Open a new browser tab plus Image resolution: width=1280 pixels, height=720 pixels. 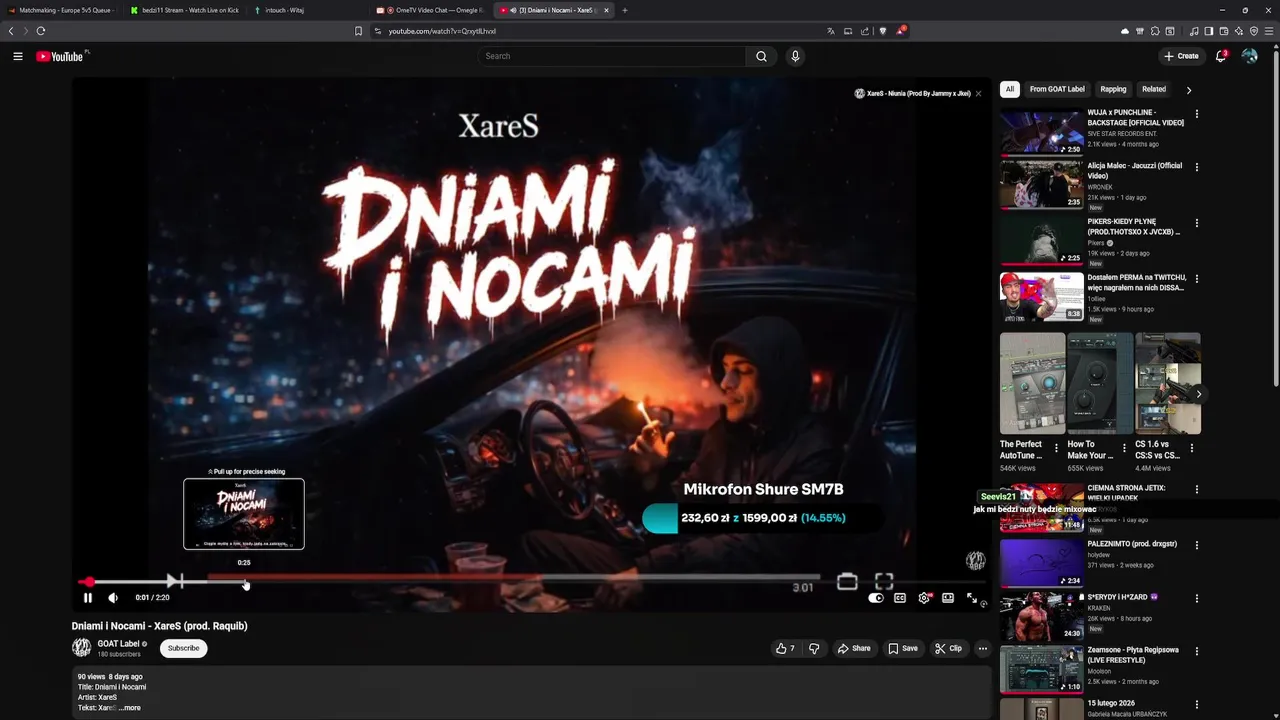(625, 10)
